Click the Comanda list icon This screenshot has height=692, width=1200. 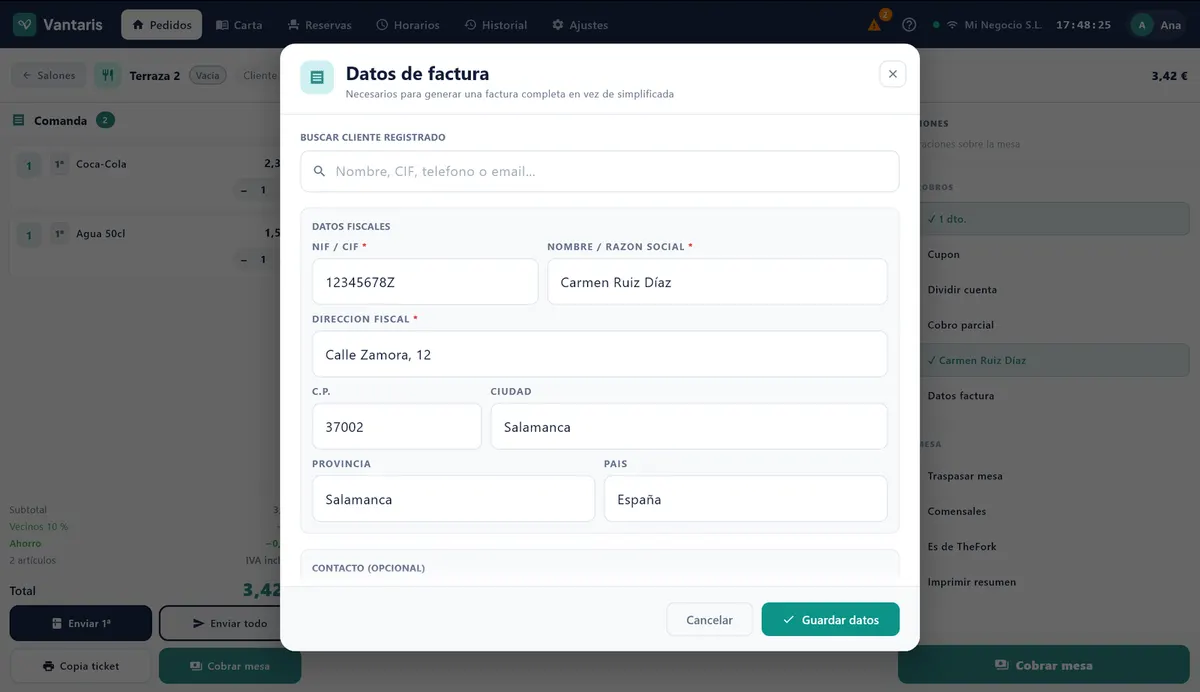click(x=18, y=120)
